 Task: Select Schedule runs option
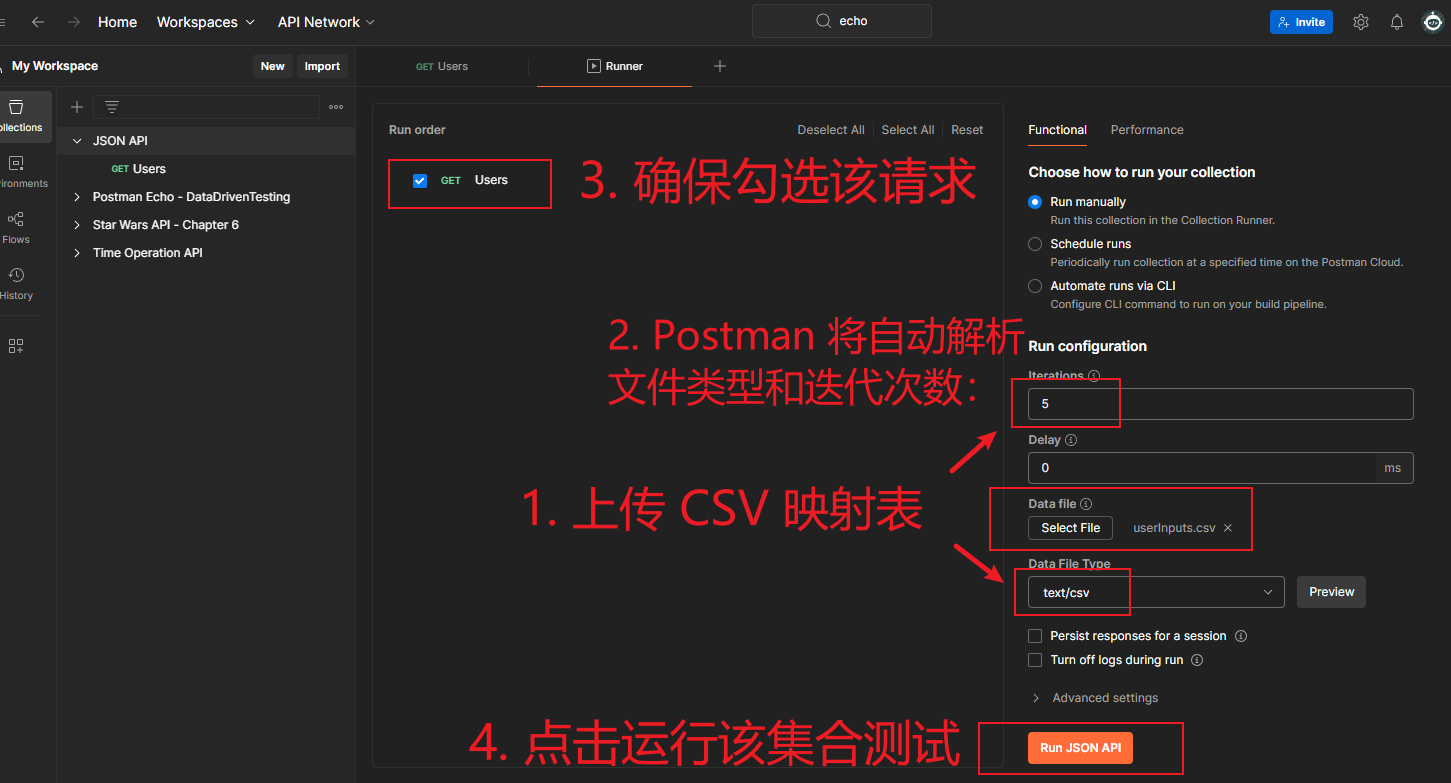pyautogui.click(x=1035, y=244)
